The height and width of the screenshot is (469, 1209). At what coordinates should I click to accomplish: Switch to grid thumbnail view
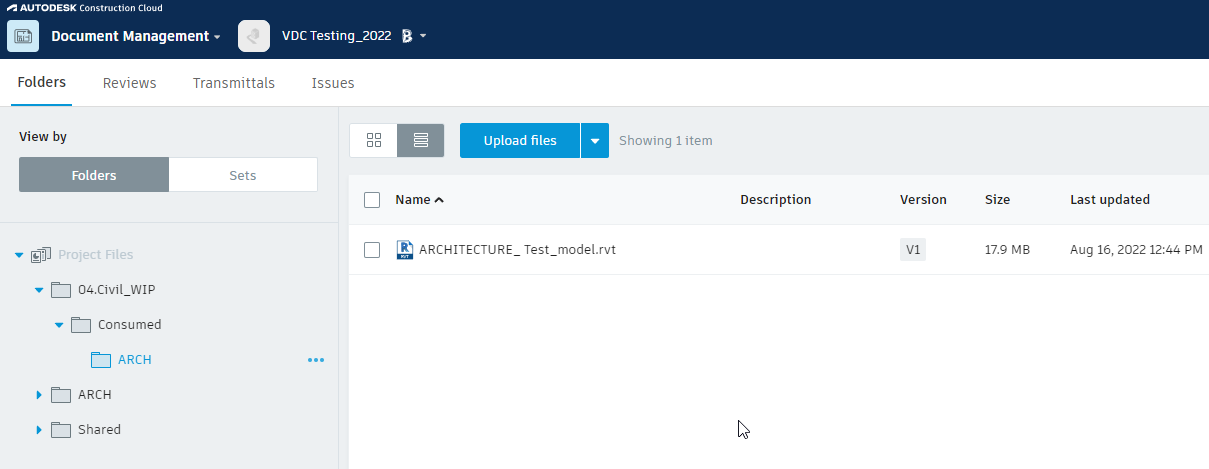pos(374,141)
